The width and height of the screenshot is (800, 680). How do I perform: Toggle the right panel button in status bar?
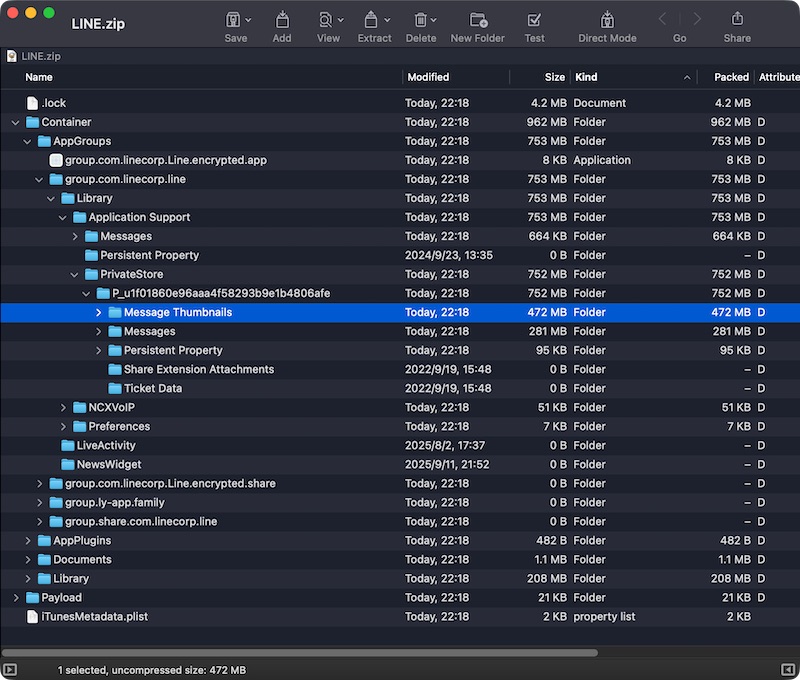[x=788, y=670]
